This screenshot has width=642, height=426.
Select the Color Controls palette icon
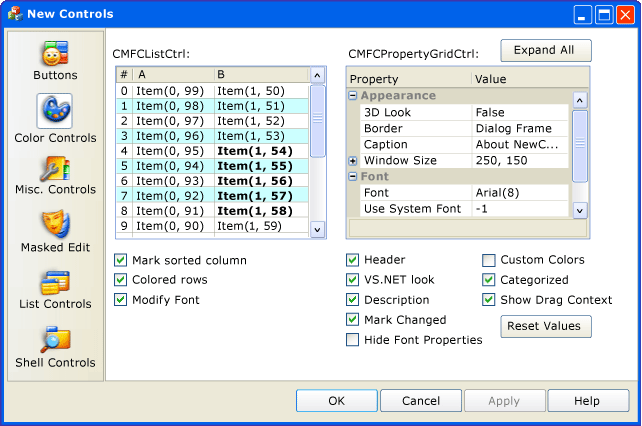[54, 111]
